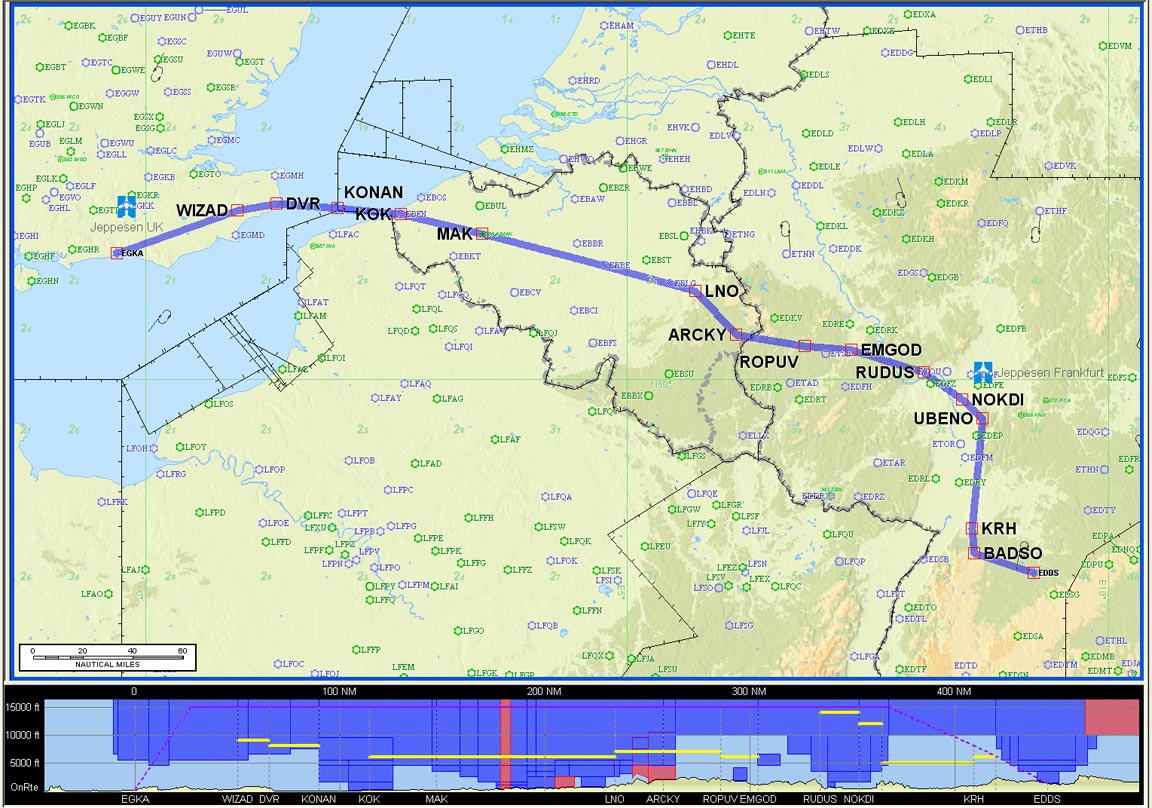Select the DVR waypoint marker on route
Screen dimensions: 1152x808
pyautogui.click(x=277, y=203)
